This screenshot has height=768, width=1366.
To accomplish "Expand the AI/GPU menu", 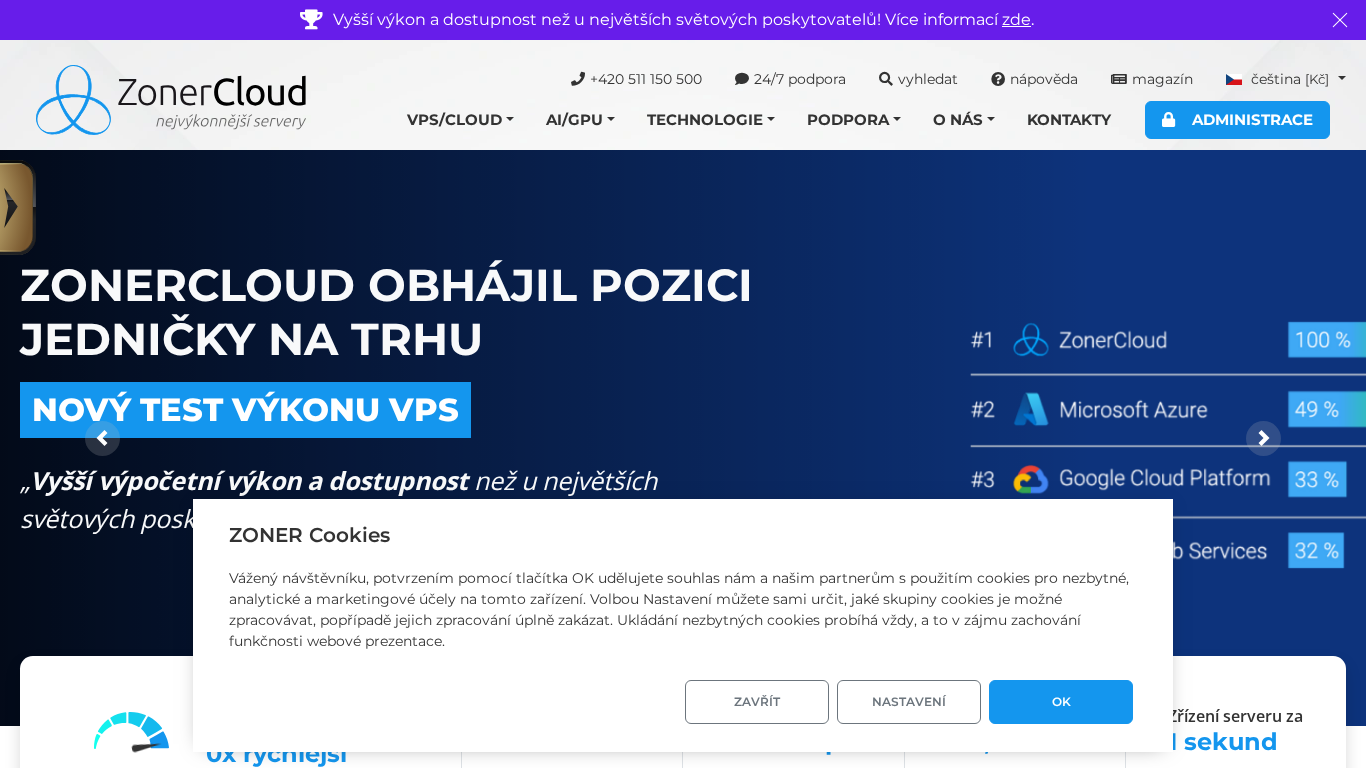I will point(580,120).
